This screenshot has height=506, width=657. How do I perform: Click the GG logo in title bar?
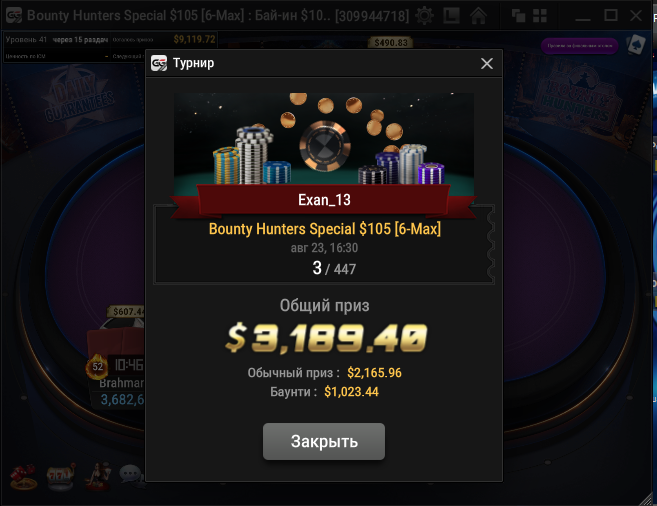pos(14,16)
